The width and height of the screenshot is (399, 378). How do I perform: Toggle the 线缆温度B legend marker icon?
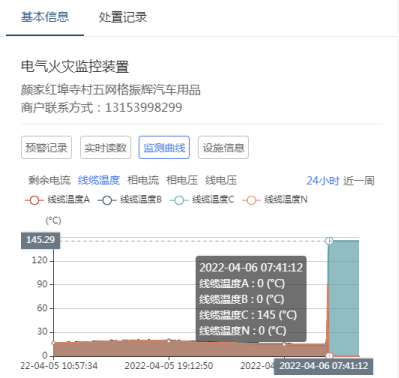point(107,200)
